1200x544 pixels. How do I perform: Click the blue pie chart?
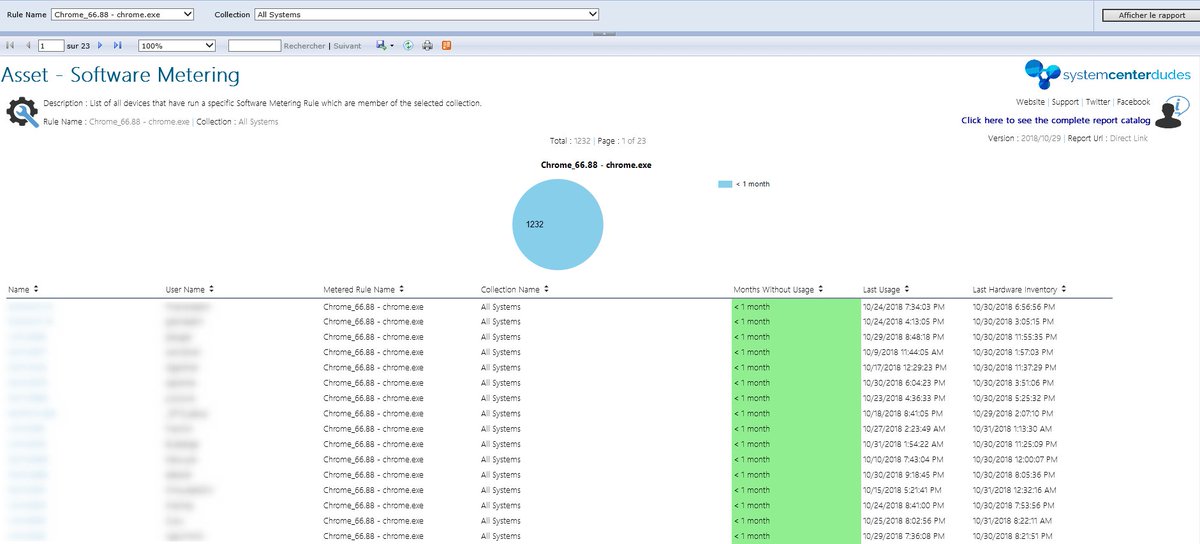coord(557,225)
